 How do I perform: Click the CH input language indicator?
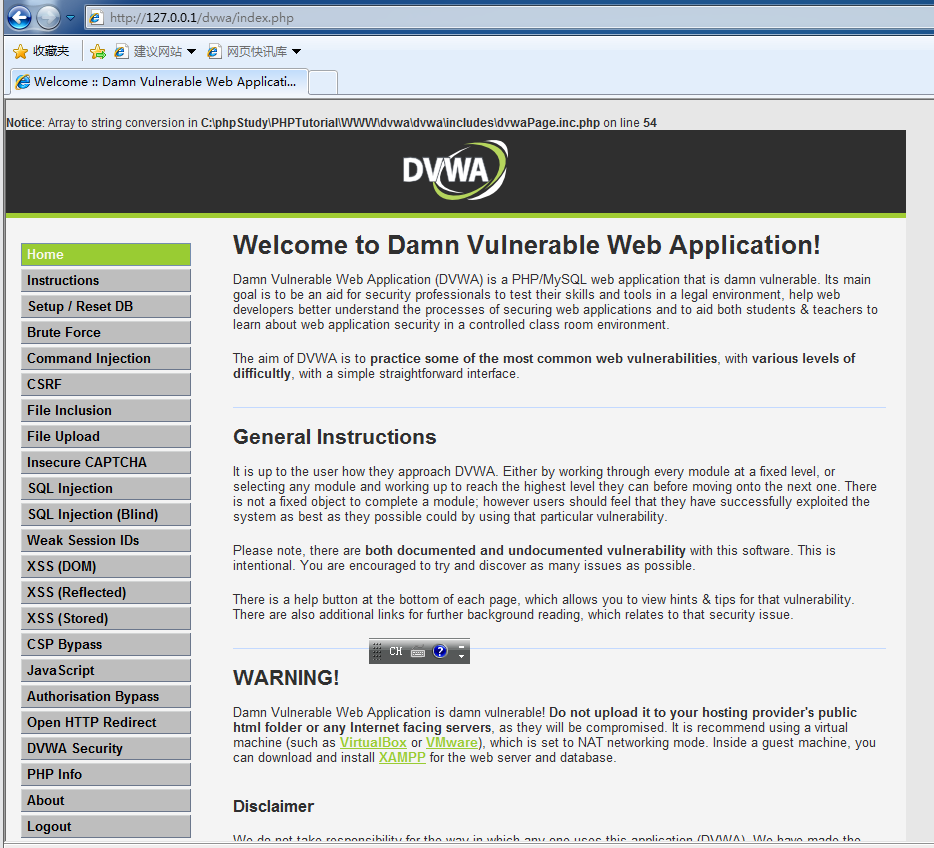(396, 651)
